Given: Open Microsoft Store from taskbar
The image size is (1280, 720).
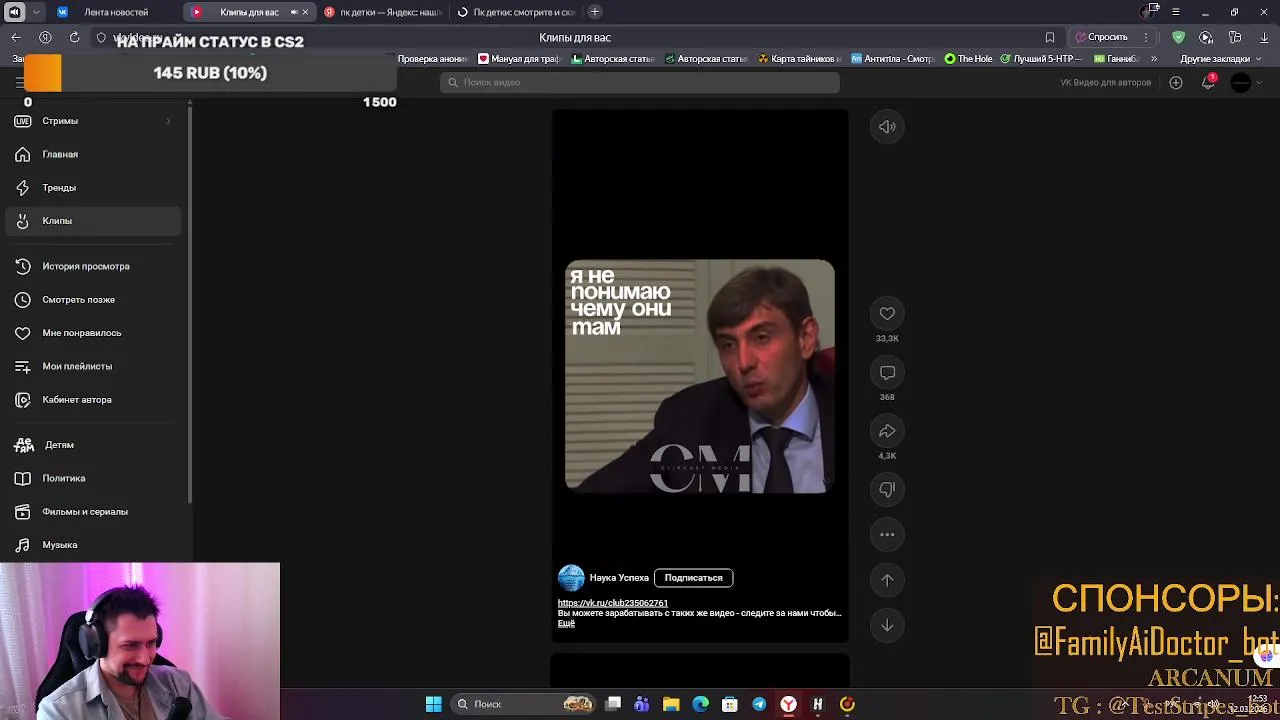Looking at the screenshot, I should coord(730,704).
